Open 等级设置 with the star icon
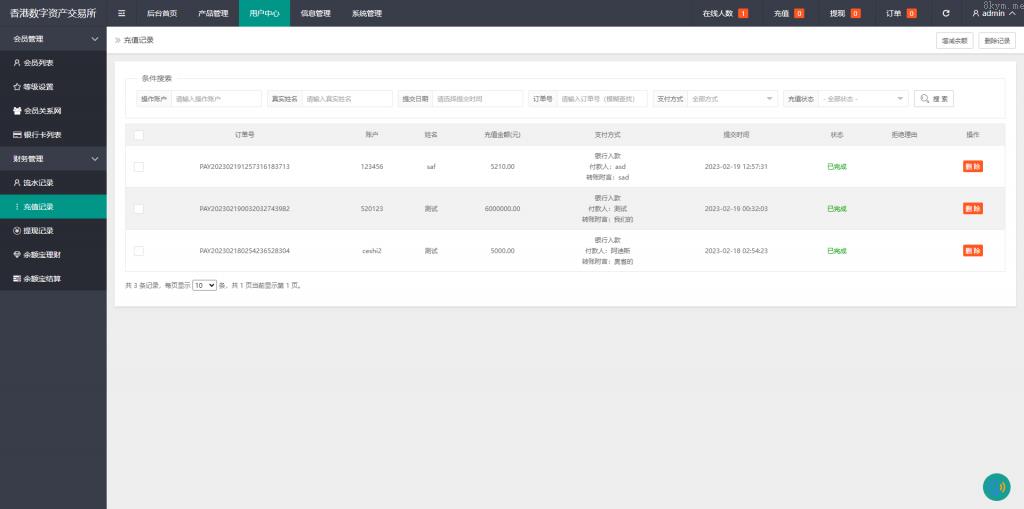Viewport: 1024px width, 509px height. (x=38, y=87)
